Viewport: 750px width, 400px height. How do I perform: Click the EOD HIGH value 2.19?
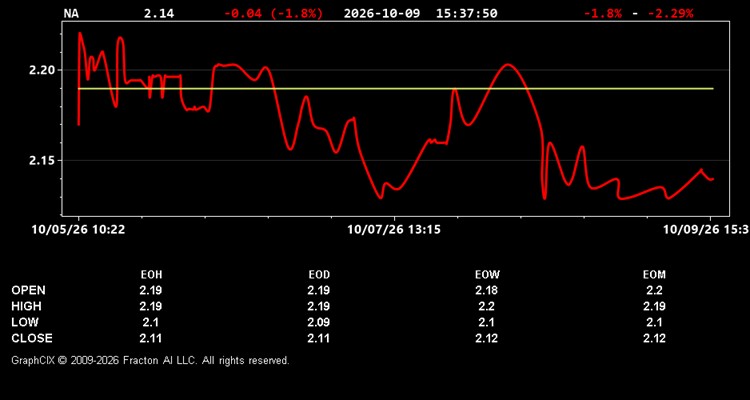point(319,306)
